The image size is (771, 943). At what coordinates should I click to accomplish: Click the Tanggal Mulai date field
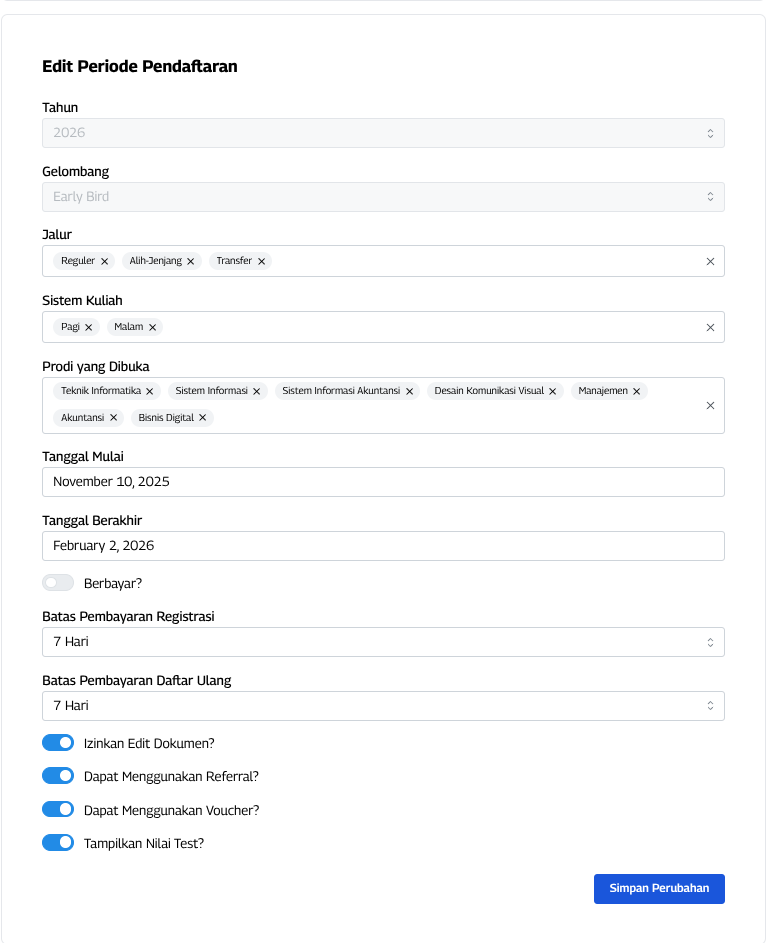[x=383, y=482]
